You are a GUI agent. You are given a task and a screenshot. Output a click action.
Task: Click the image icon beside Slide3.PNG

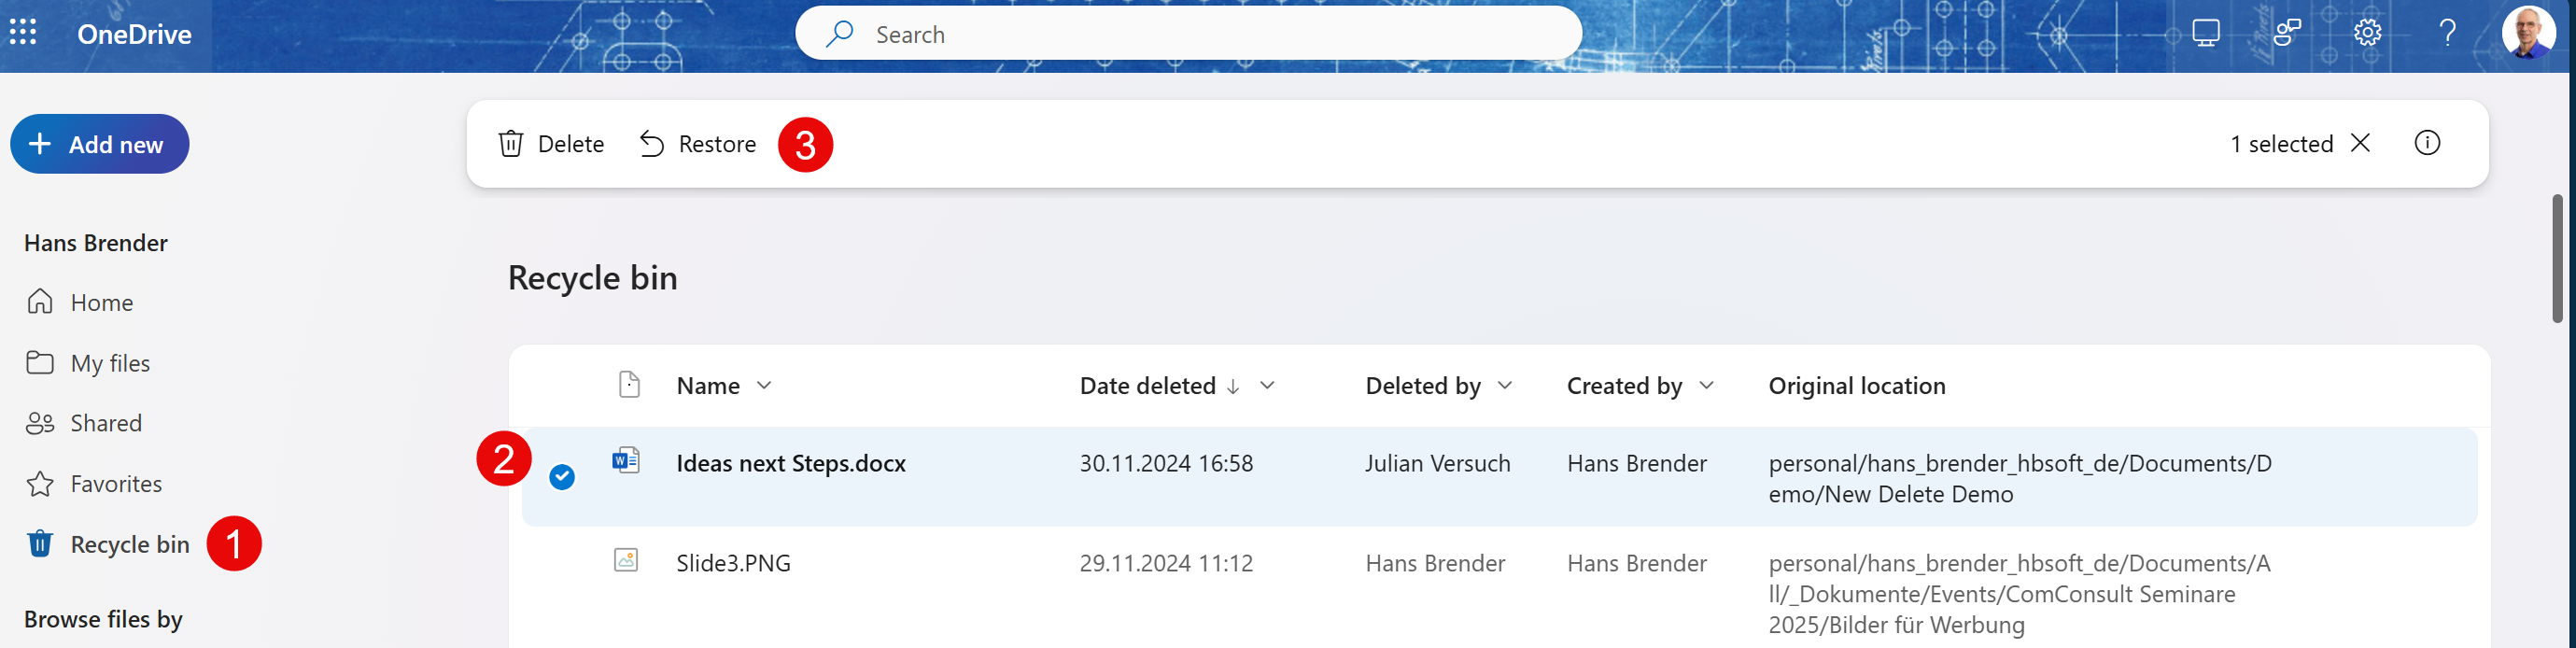click(x=626, y=560)
